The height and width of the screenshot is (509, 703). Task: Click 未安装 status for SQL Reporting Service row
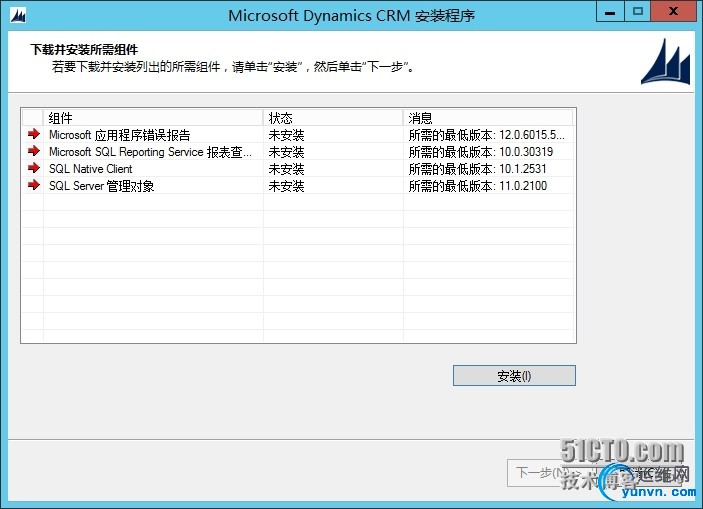pyautogui.click(x=286, y=152)
